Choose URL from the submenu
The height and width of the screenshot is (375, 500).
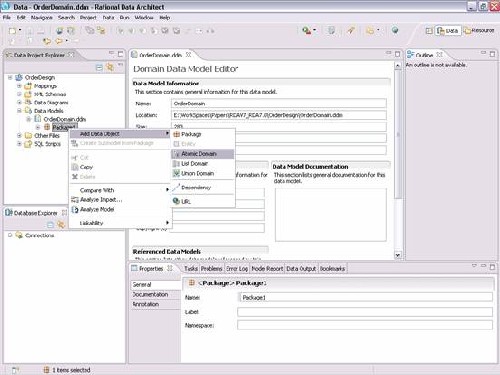203,202
